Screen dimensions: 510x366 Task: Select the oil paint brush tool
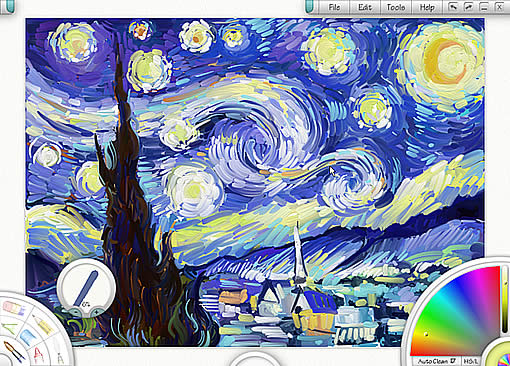(13, 352)
